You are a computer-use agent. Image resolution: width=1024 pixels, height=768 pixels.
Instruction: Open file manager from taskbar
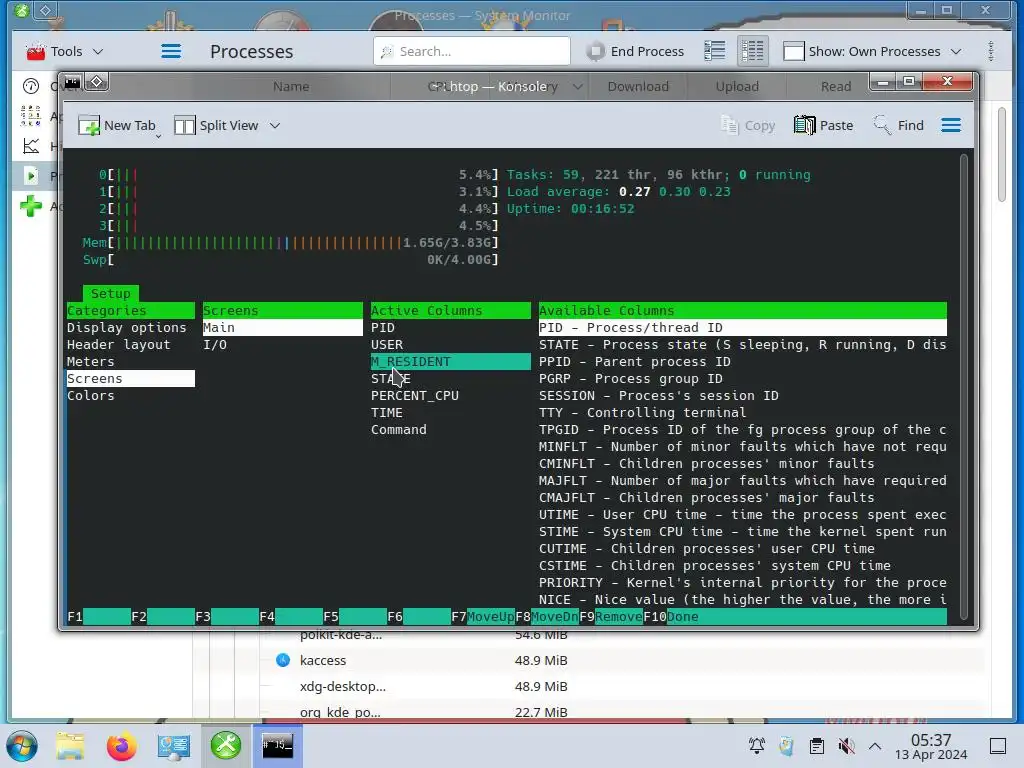pyautogui.click(x=70, y=746)
